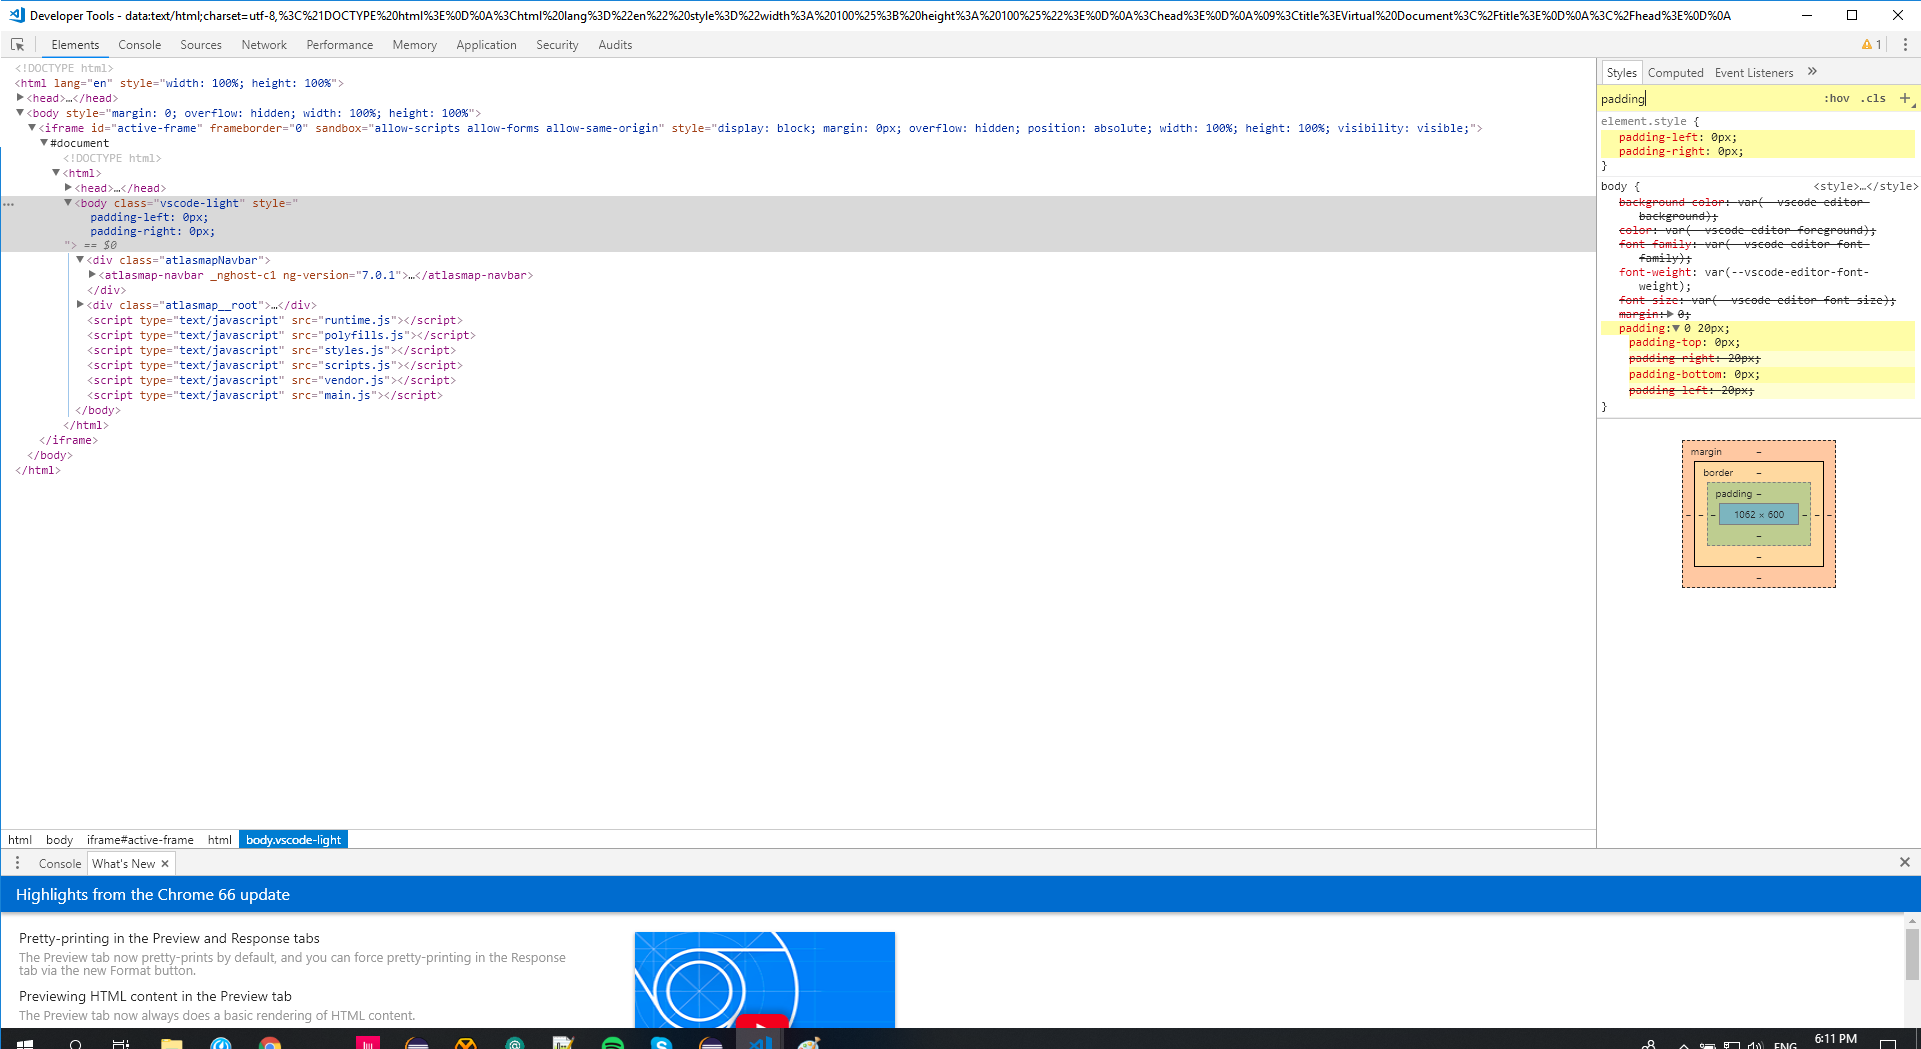The image size is (1921, 1049).
Task: Open the Security panel tab
Action: pos(557,45)
